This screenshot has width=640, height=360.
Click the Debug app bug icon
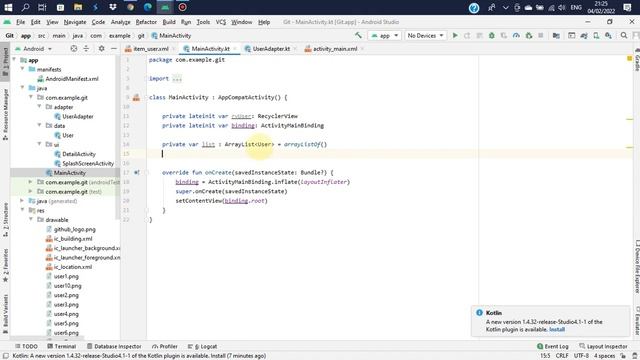coord(492,36)
